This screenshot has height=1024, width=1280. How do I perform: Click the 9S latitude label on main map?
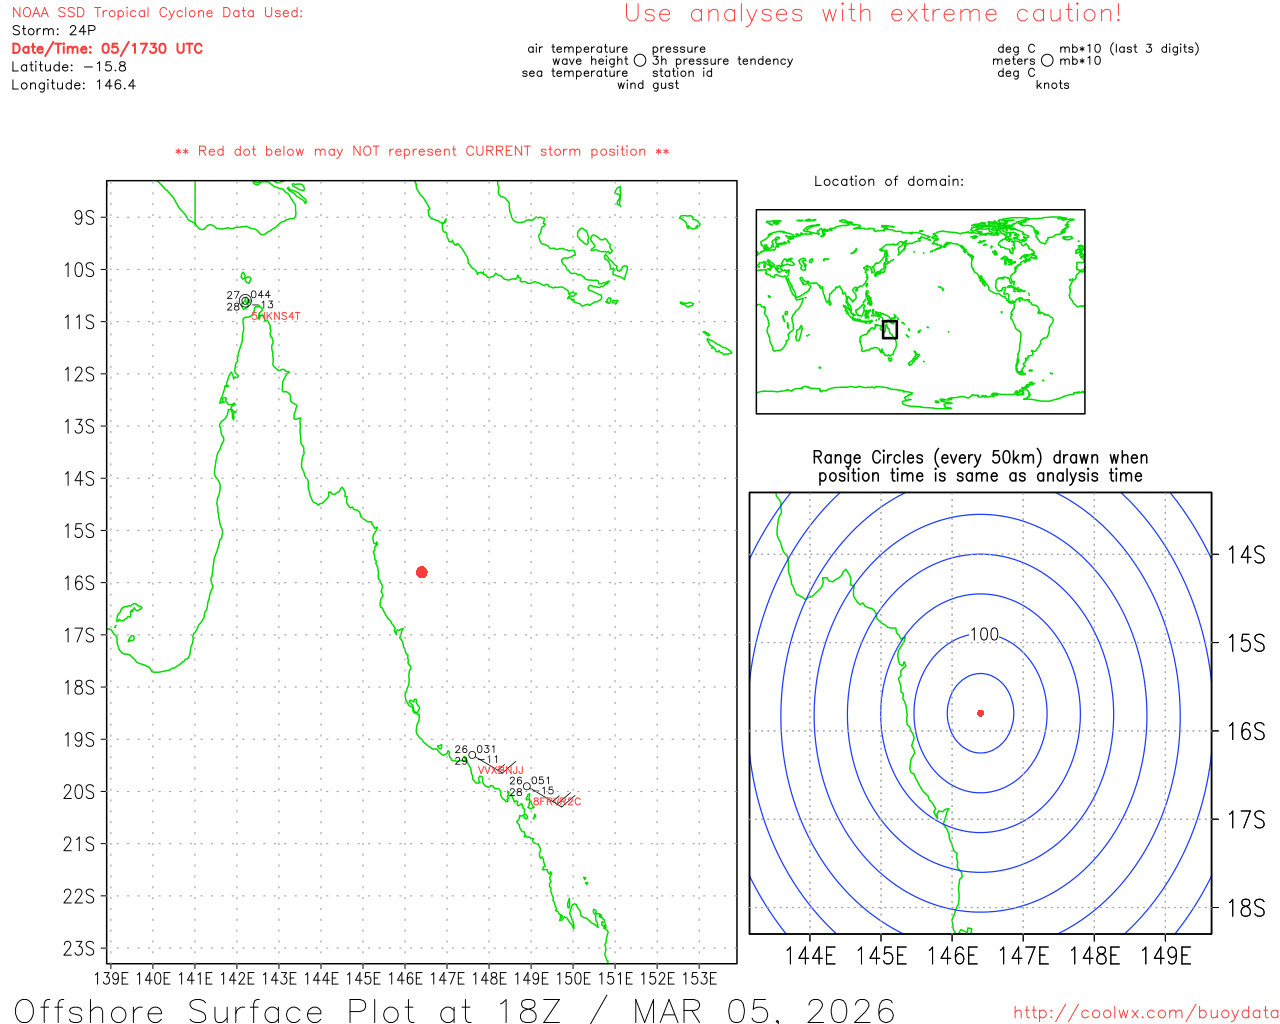[85, 218]
